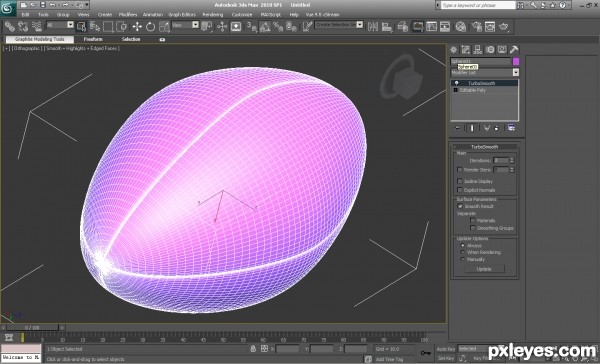Click the Select and Link tool
The image size is (600, 364).
9,26
